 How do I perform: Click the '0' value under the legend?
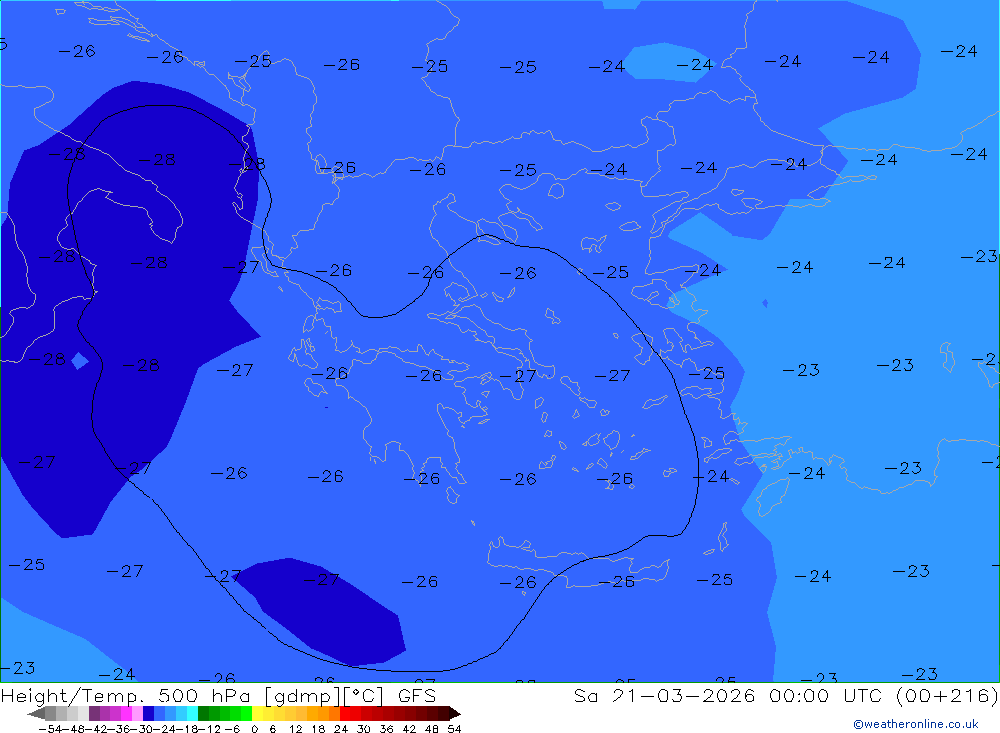coord(254,729)
